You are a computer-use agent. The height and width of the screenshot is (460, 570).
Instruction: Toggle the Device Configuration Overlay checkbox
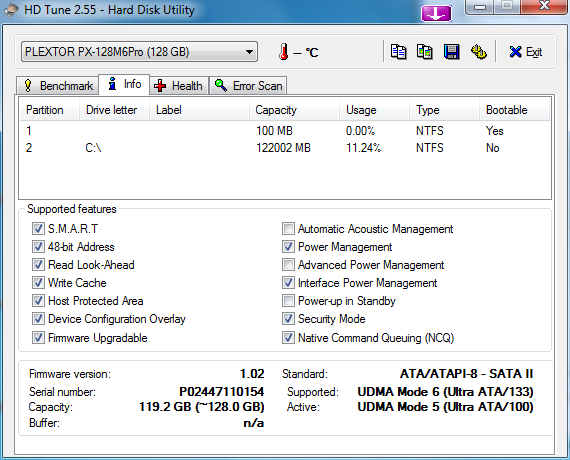(x=38, y=319)
